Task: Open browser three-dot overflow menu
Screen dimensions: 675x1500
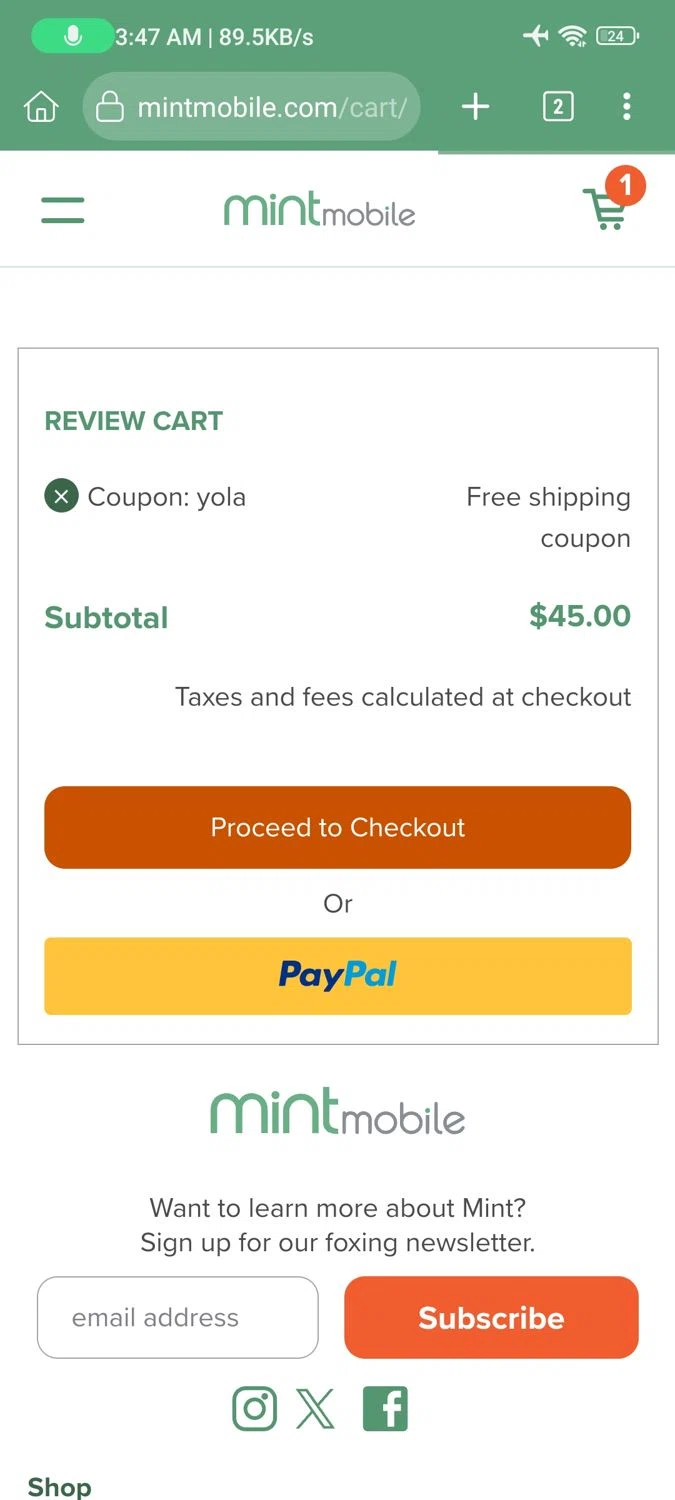Action: pyautogui.click(x=626, y=106)
